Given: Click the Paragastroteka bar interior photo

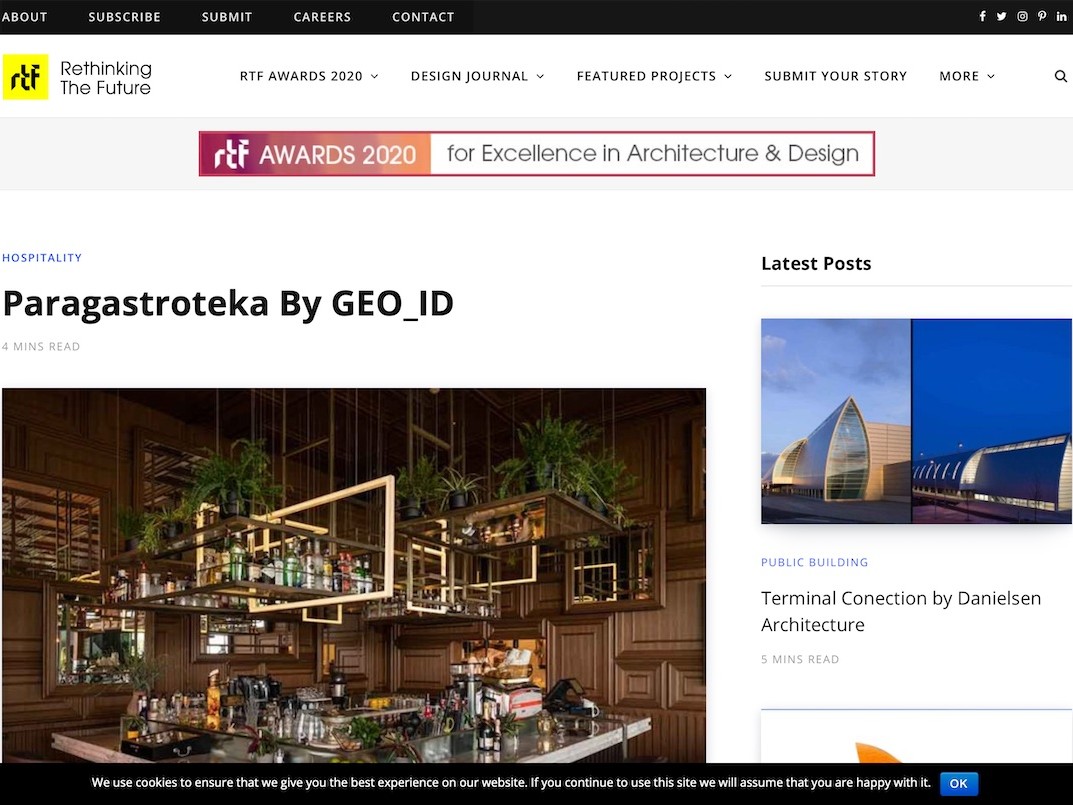Looking at the screenshot, I should tap(354, 575).
